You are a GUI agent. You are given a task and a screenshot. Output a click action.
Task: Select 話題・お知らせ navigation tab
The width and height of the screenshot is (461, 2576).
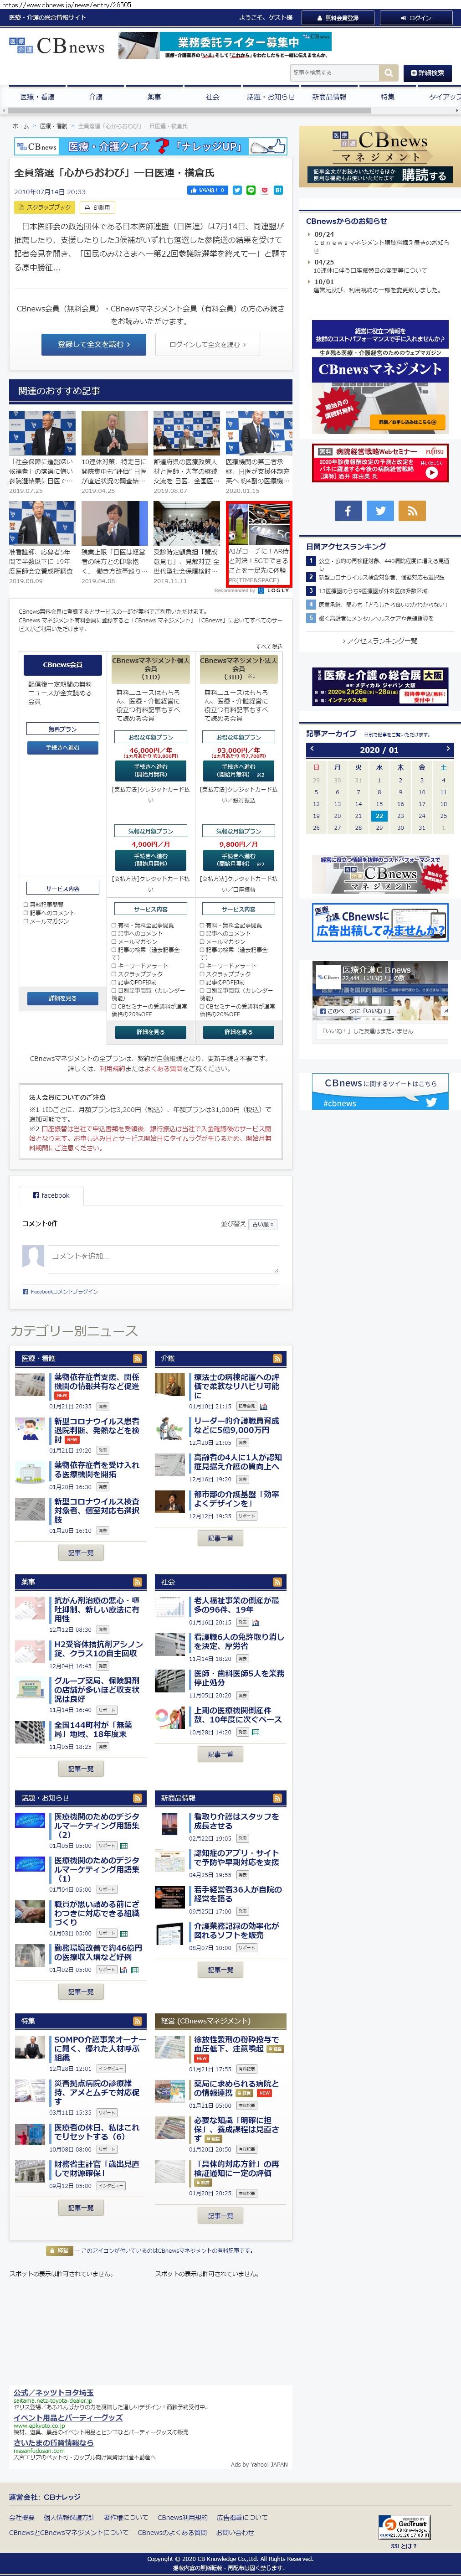(271, 97)
